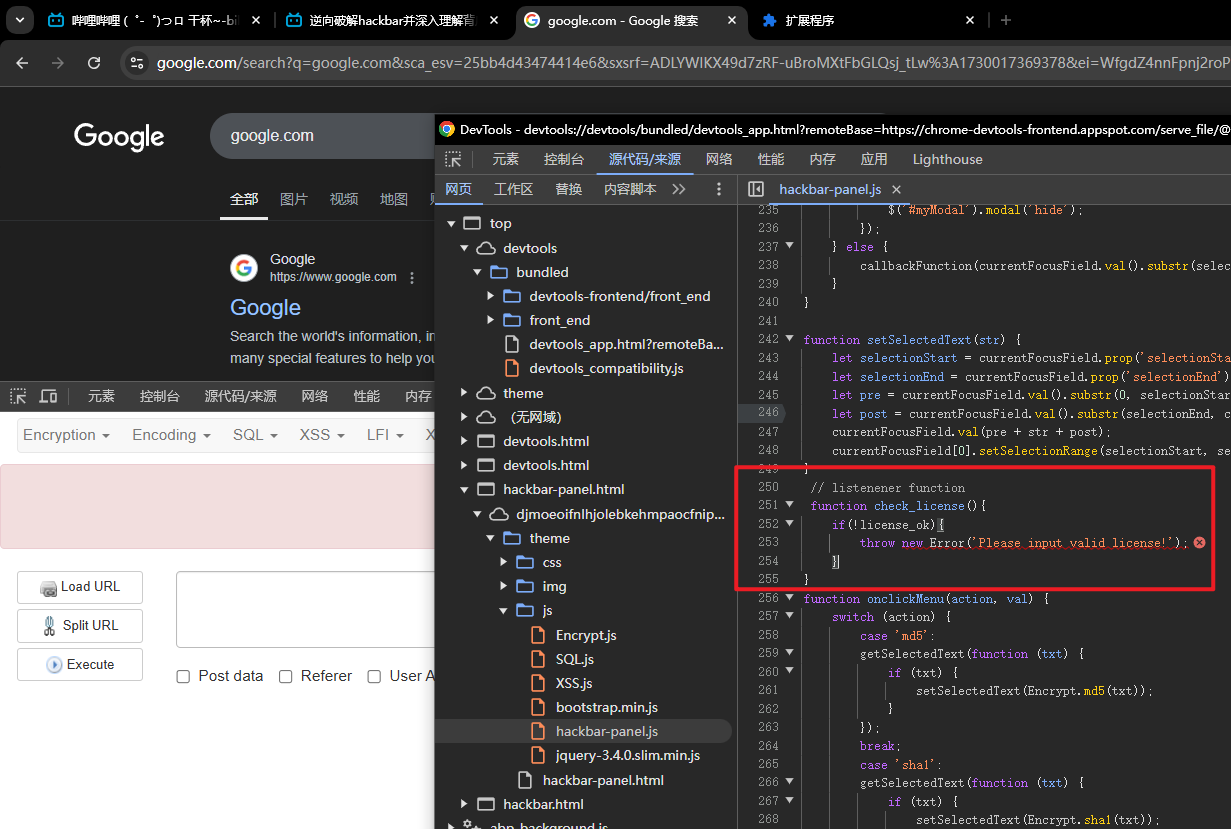Enable the Referer checkbox
The width and height of the screenshot is (1231, 829).
pyautogui.click(x=285, y=677)
